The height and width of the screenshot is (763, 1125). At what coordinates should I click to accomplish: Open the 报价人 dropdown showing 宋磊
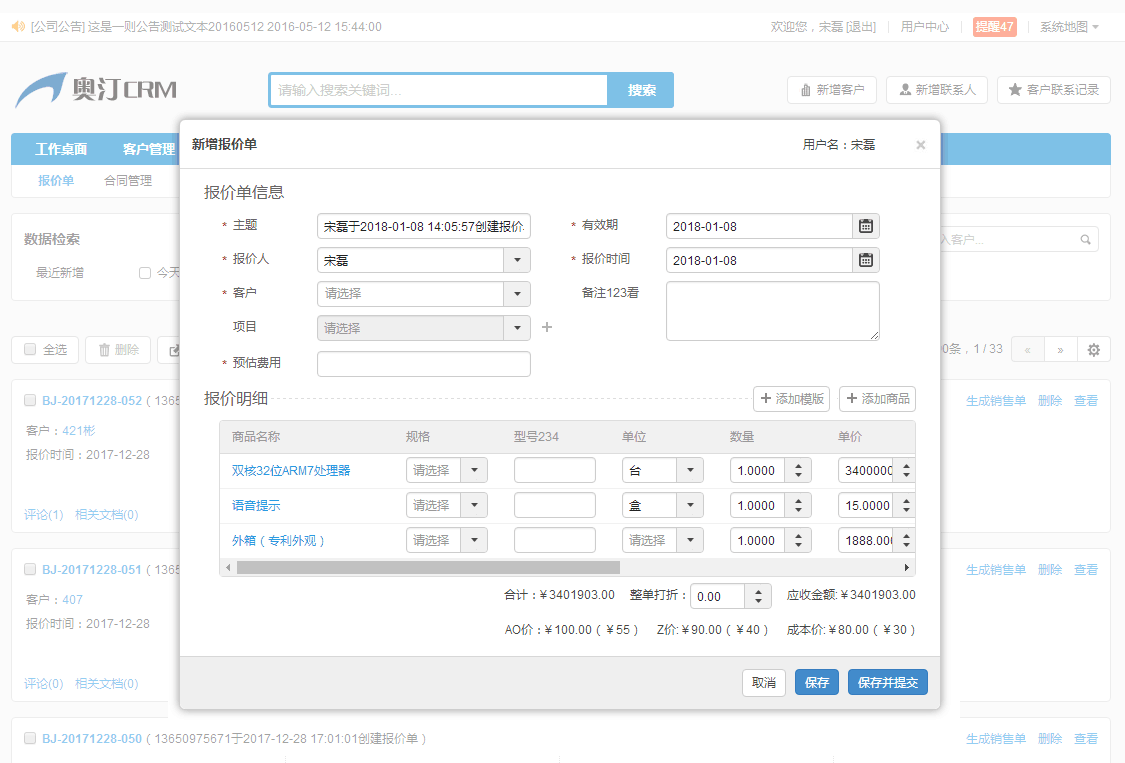point(516,260)
